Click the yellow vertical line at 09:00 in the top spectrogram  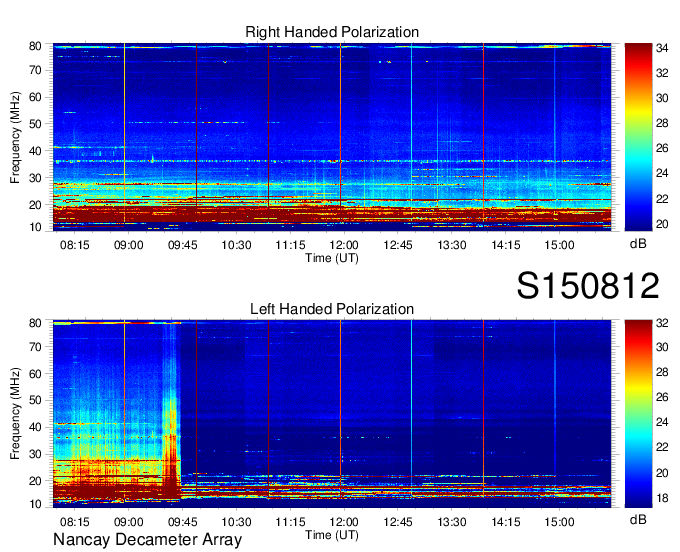(x=124, y=132)
